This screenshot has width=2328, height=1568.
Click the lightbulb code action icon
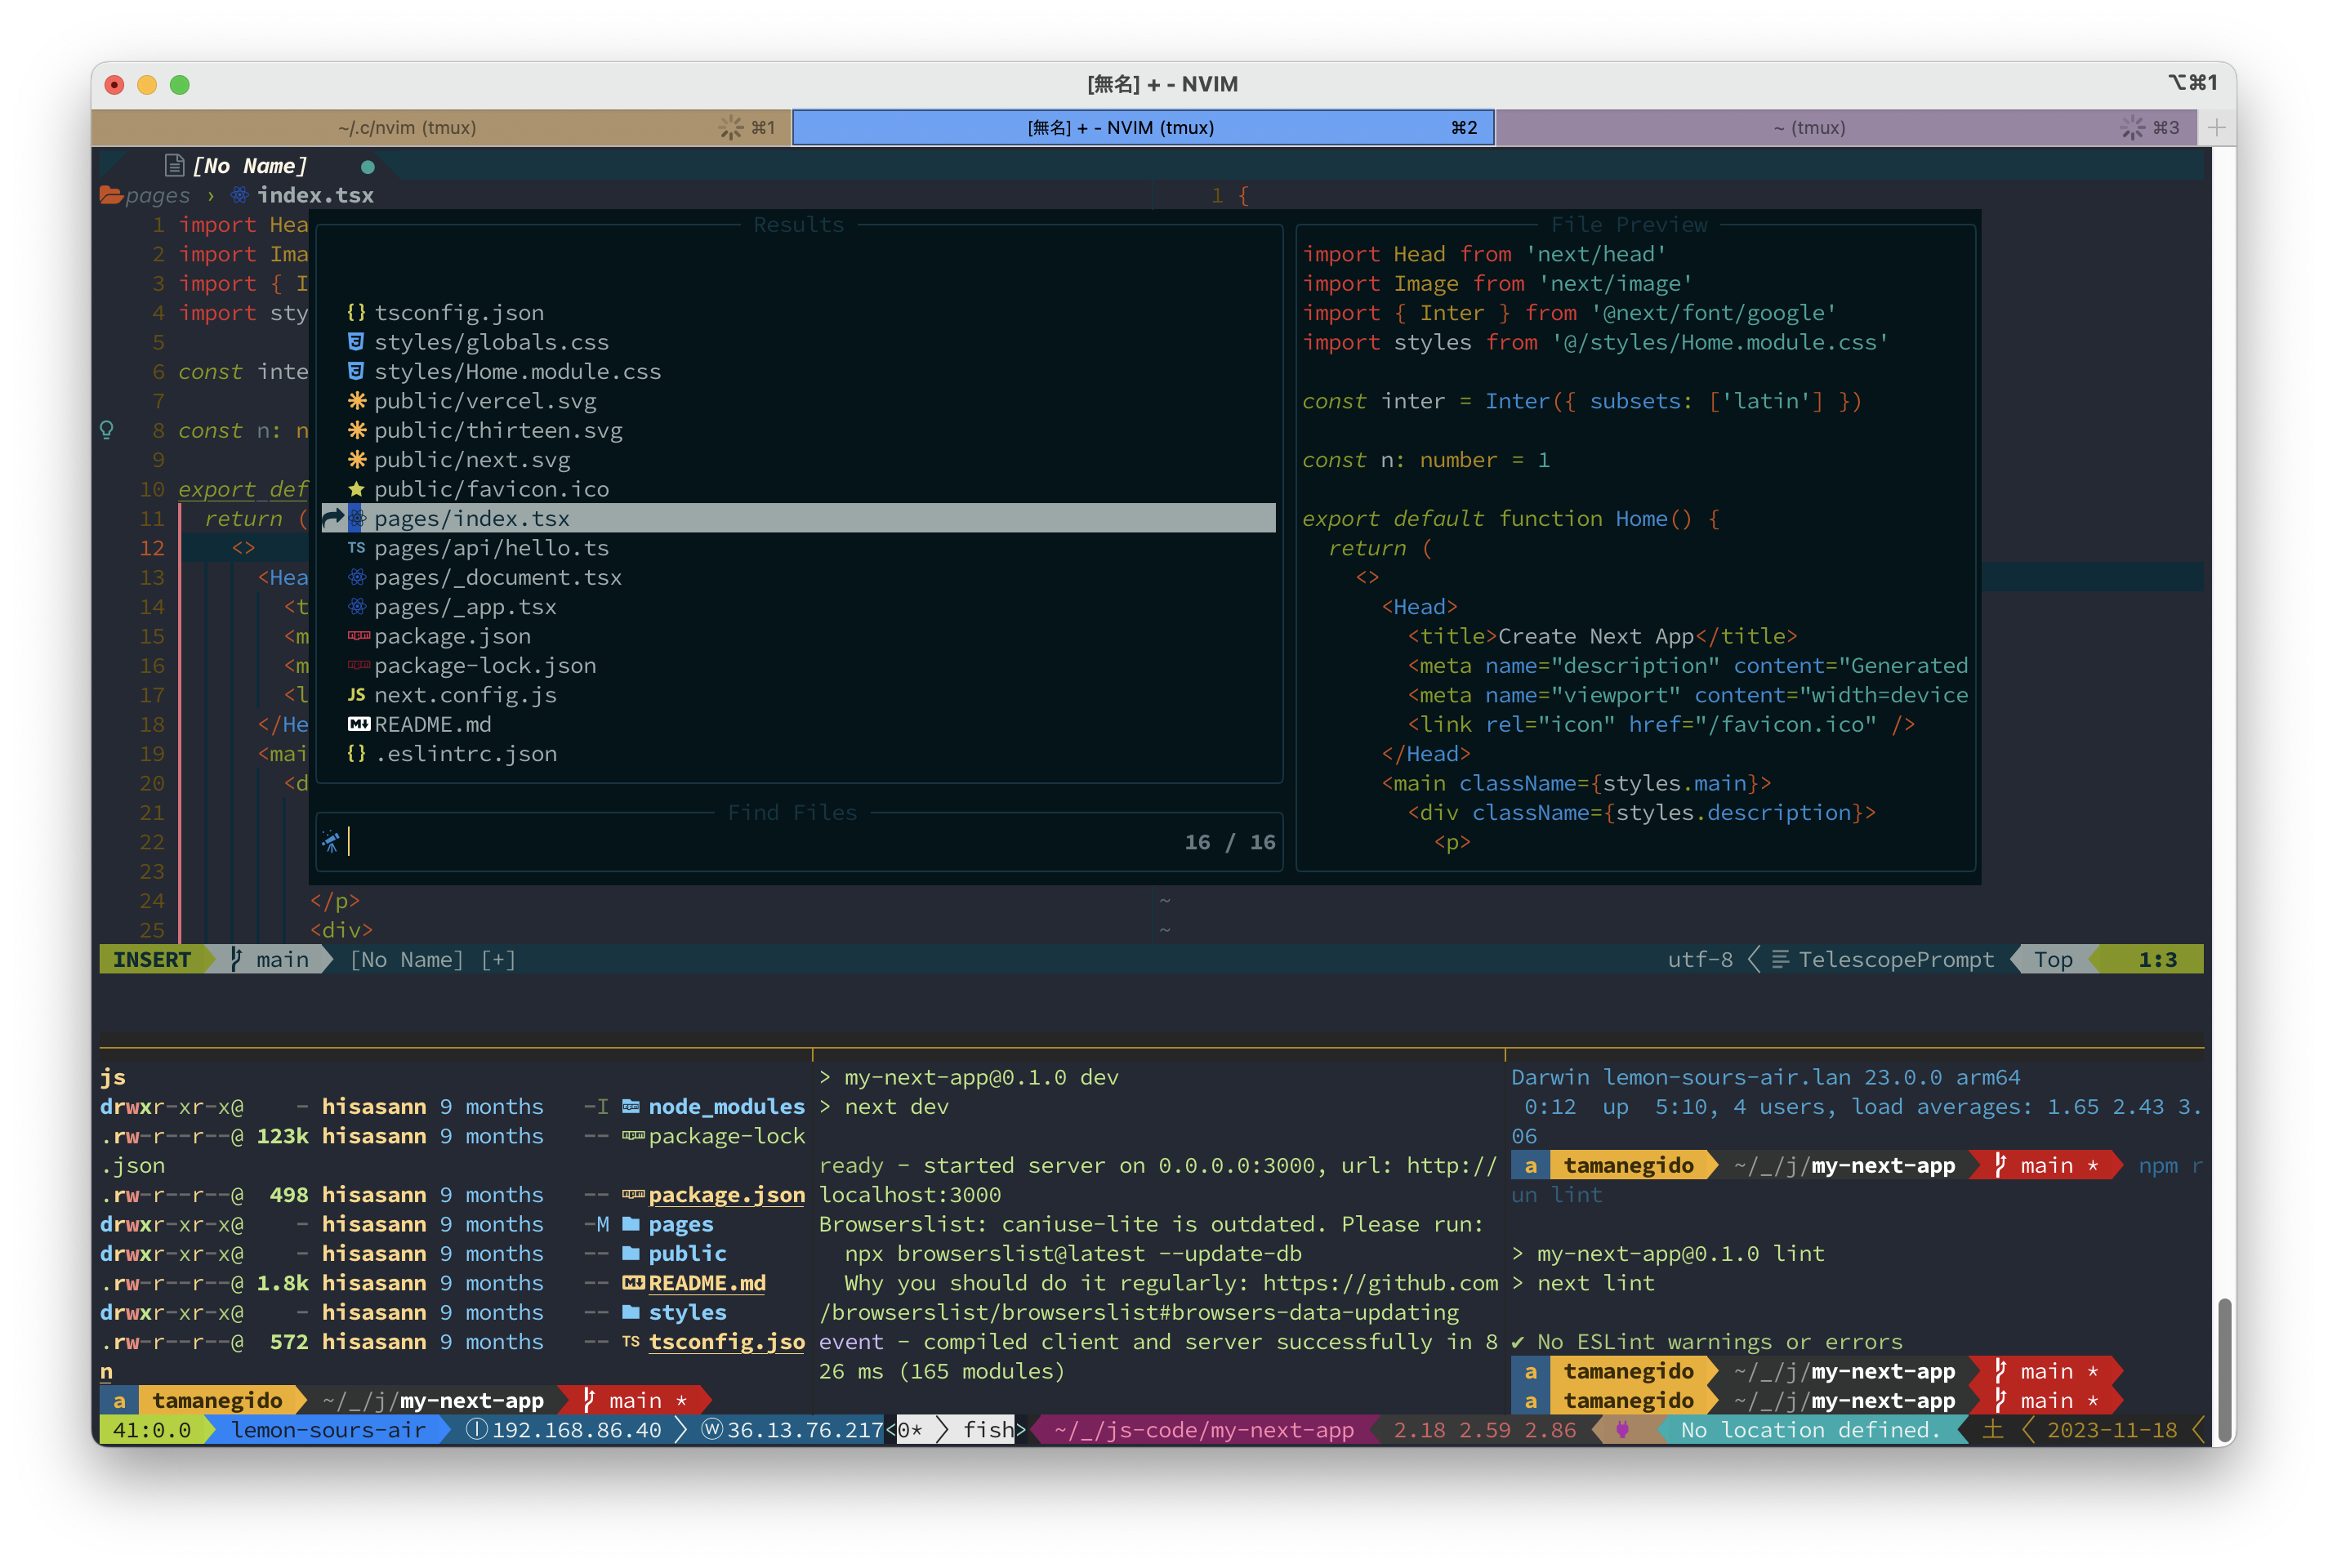click(x=107, y=431)
